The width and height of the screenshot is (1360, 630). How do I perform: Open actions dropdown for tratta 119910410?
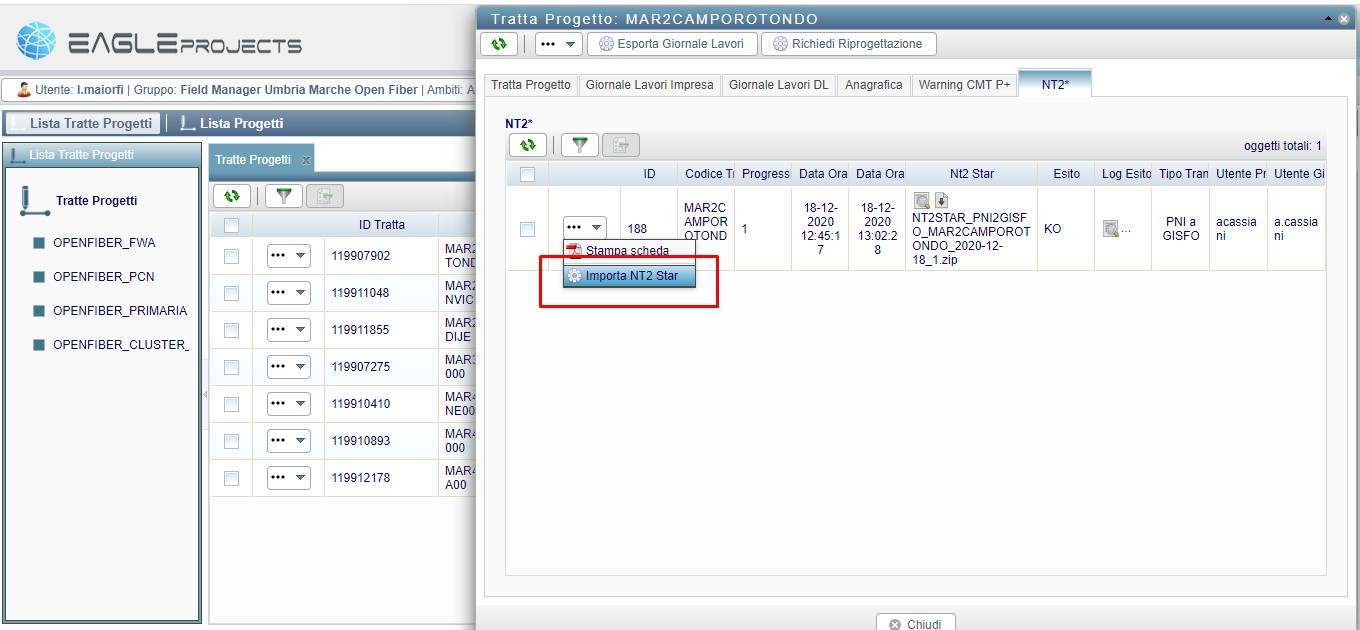pos(289,404)
